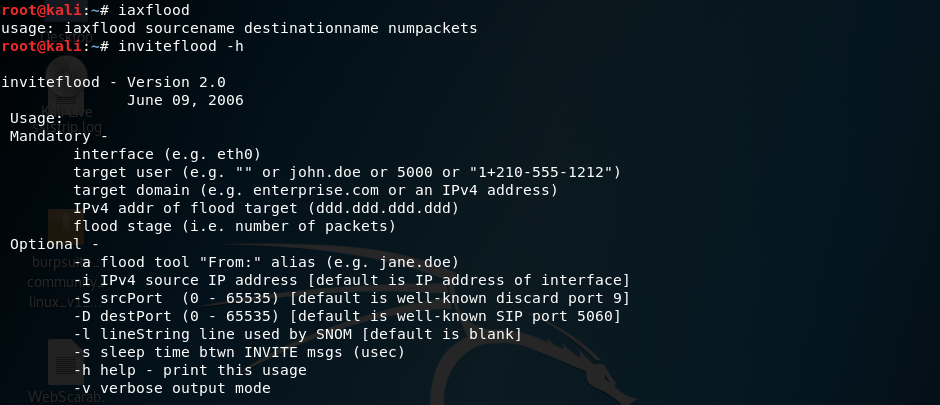Click the 'Optional -' heading

point(54,244)
